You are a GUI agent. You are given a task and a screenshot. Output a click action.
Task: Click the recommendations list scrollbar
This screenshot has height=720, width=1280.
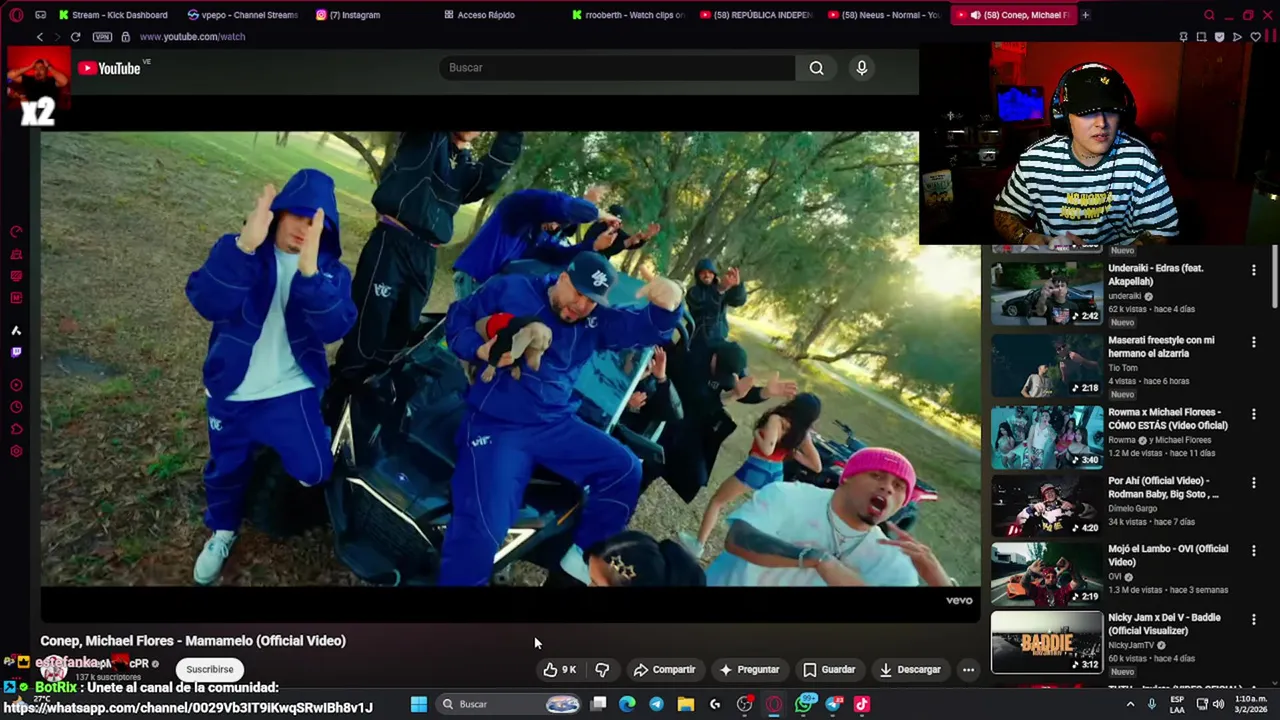(x=1275, y=277)
